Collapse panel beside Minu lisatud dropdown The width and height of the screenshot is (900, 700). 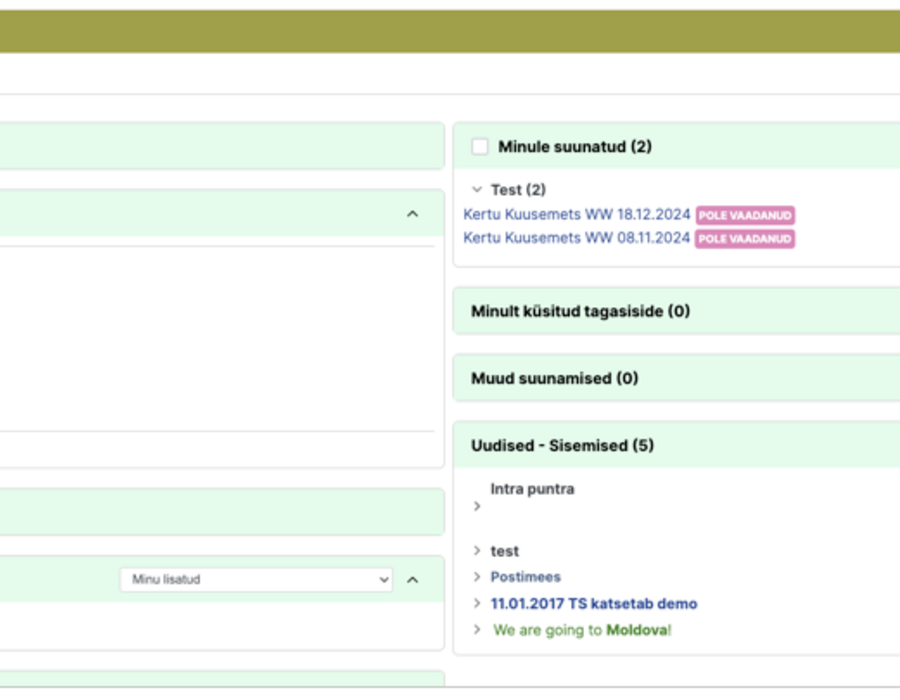(x=412, y=580)
